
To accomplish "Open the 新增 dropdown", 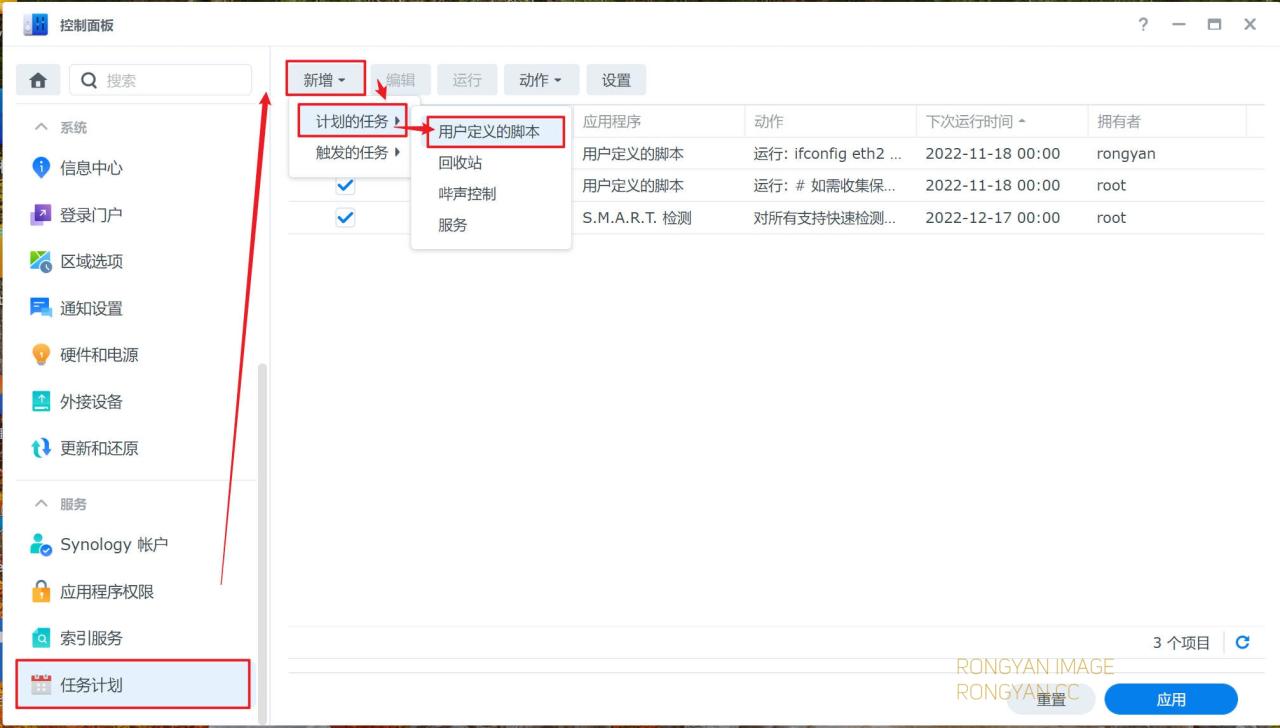I will pos(325,80).
